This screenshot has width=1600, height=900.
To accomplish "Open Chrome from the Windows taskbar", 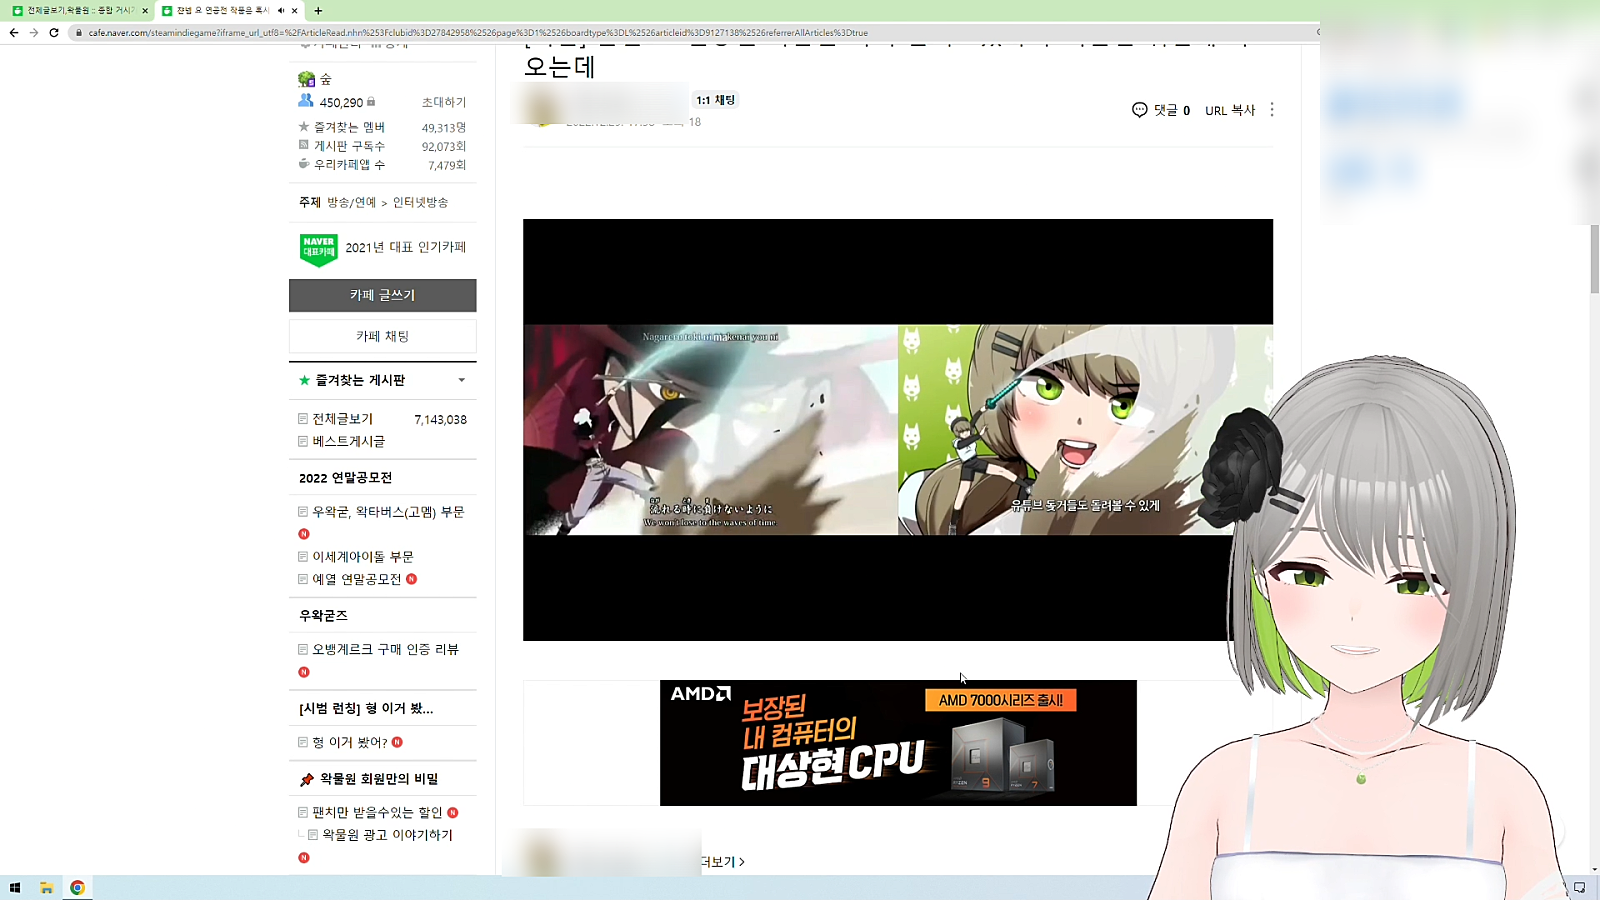I will point(77,888).
